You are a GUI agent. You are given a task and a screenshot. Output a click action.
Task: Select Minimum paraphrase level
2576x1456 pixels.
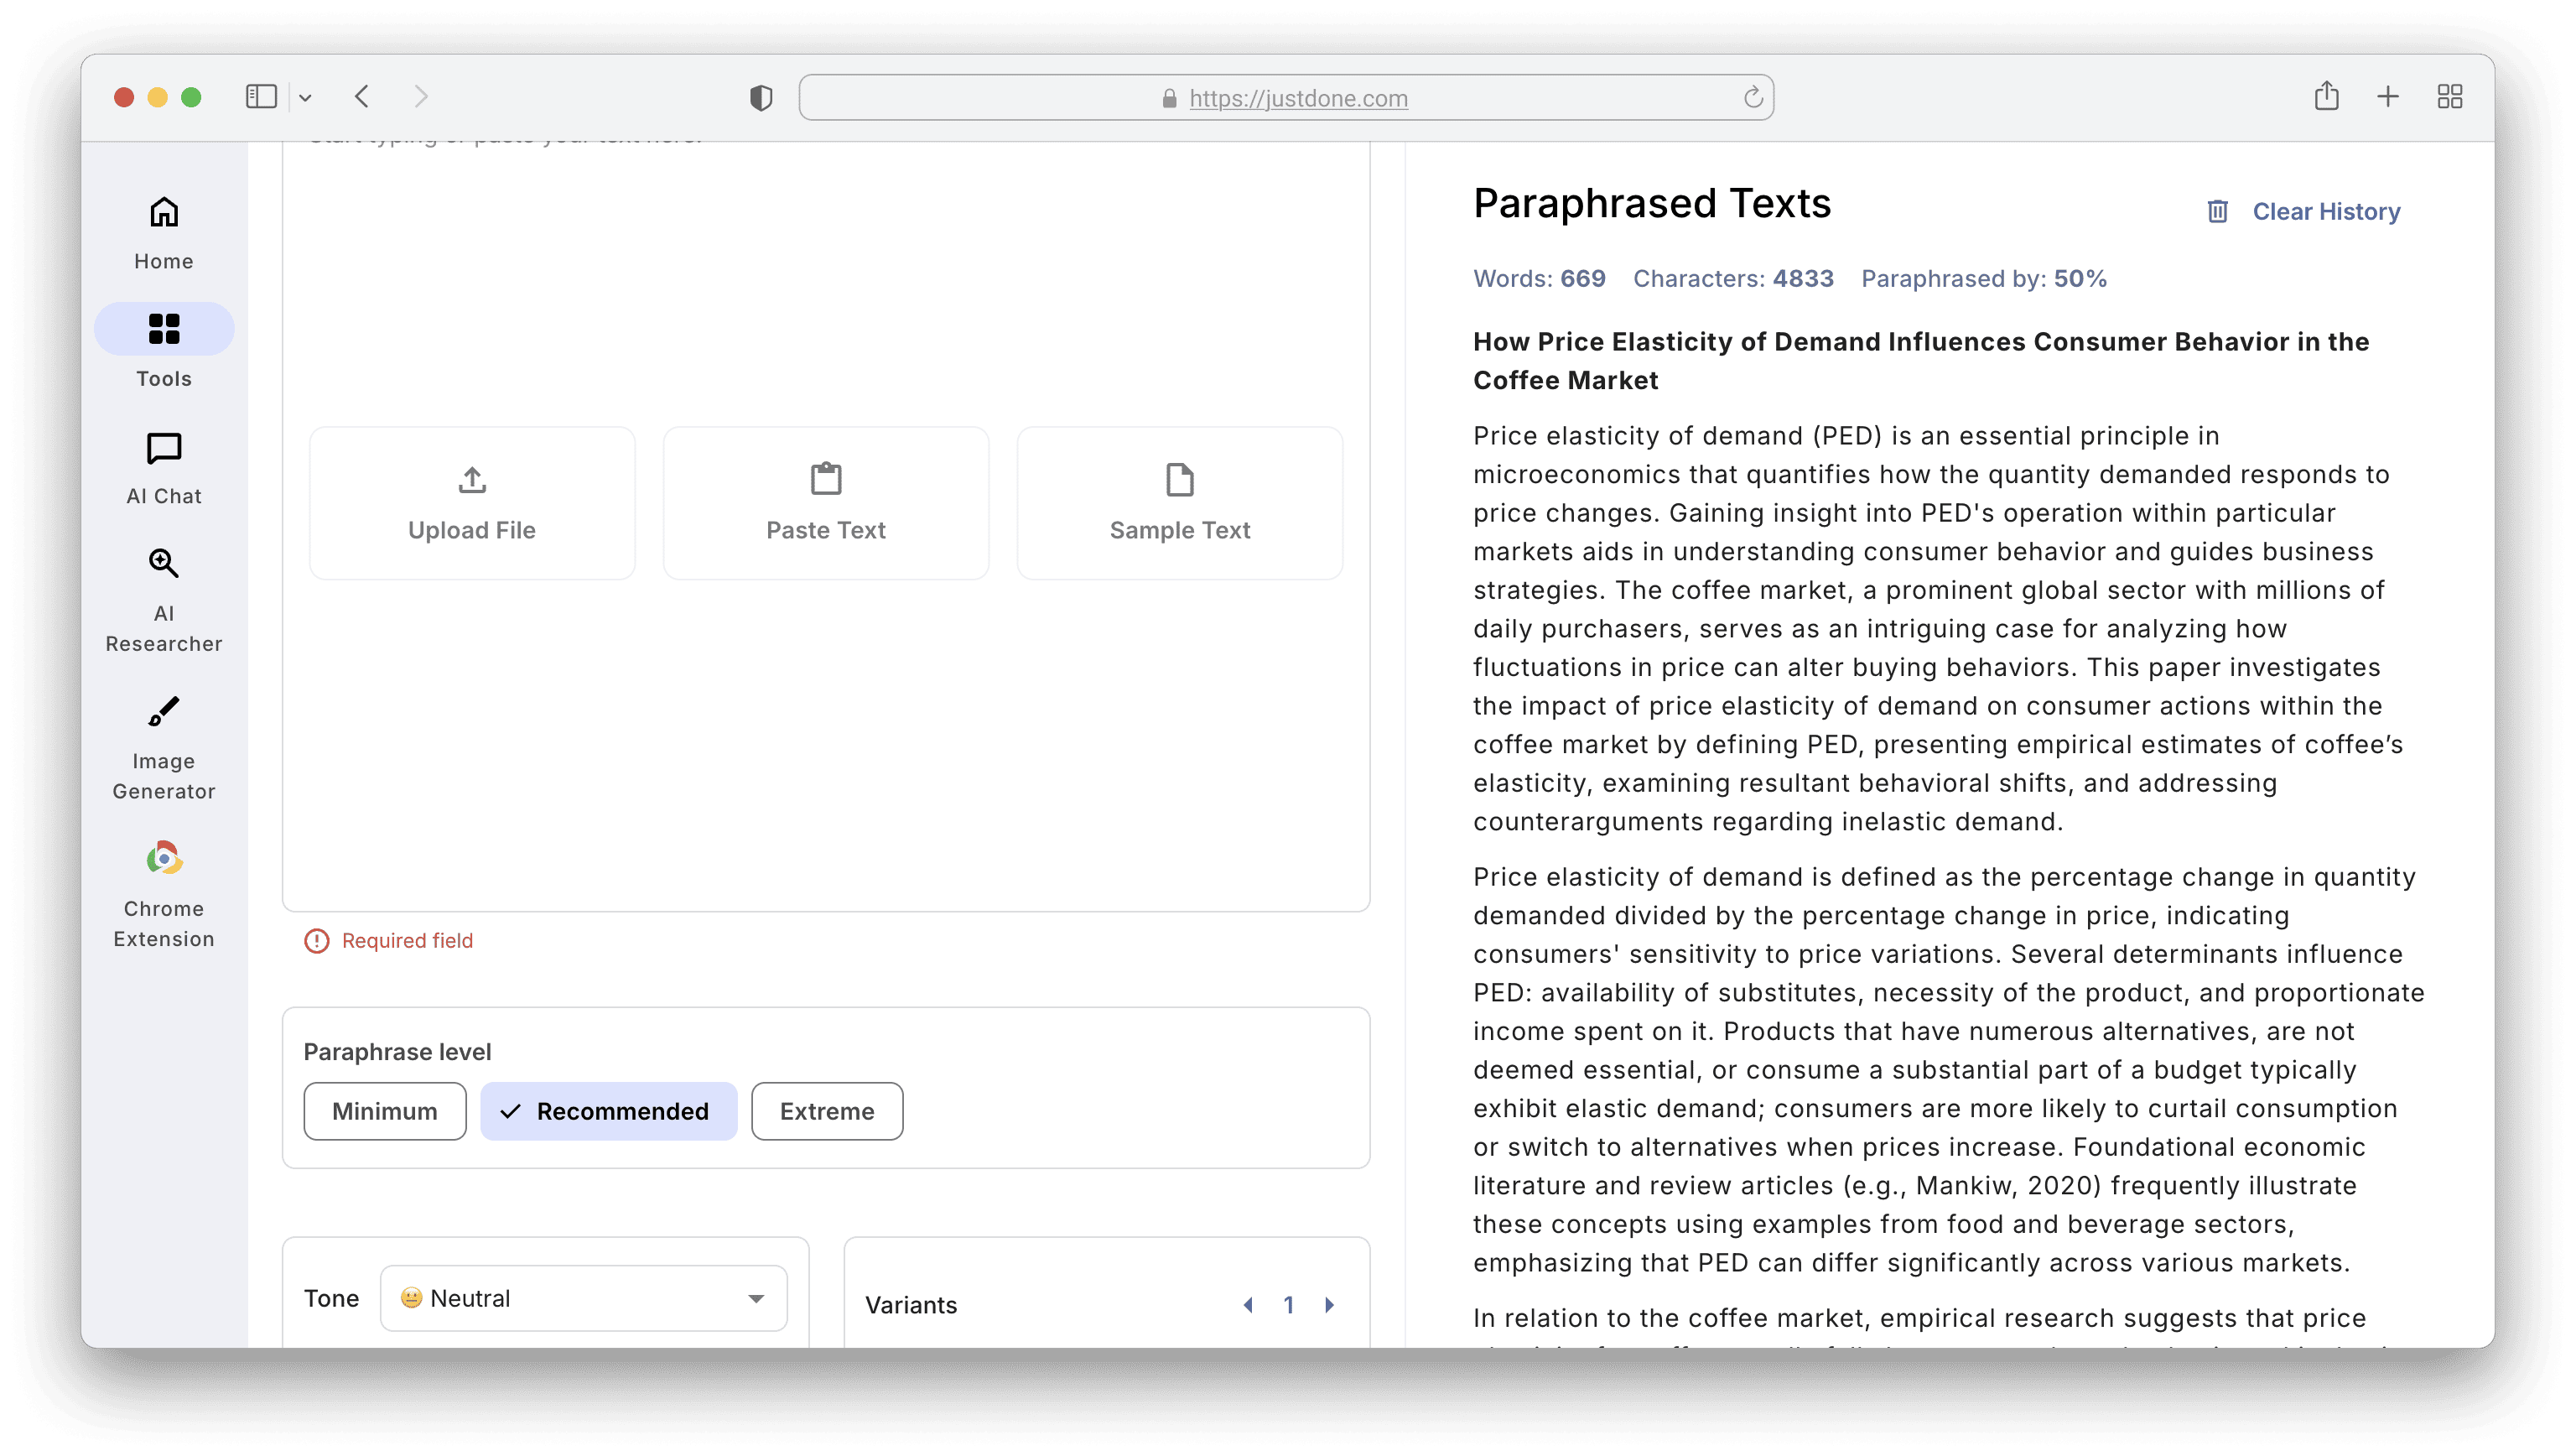[385, 1111]
